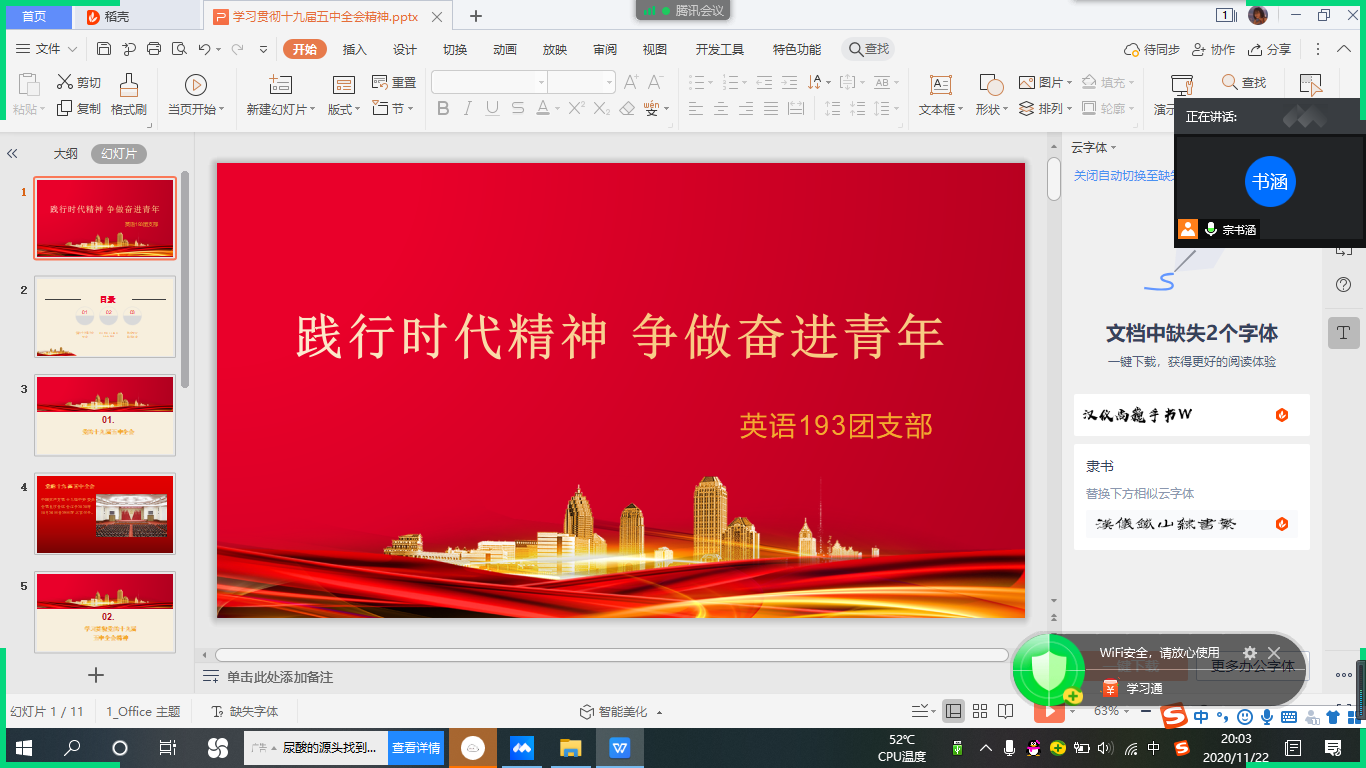Start slideshow from the status bar play button
The height and width of the screenshot is (768, 1366).
pyautogui.click(x=1048, y=711)
